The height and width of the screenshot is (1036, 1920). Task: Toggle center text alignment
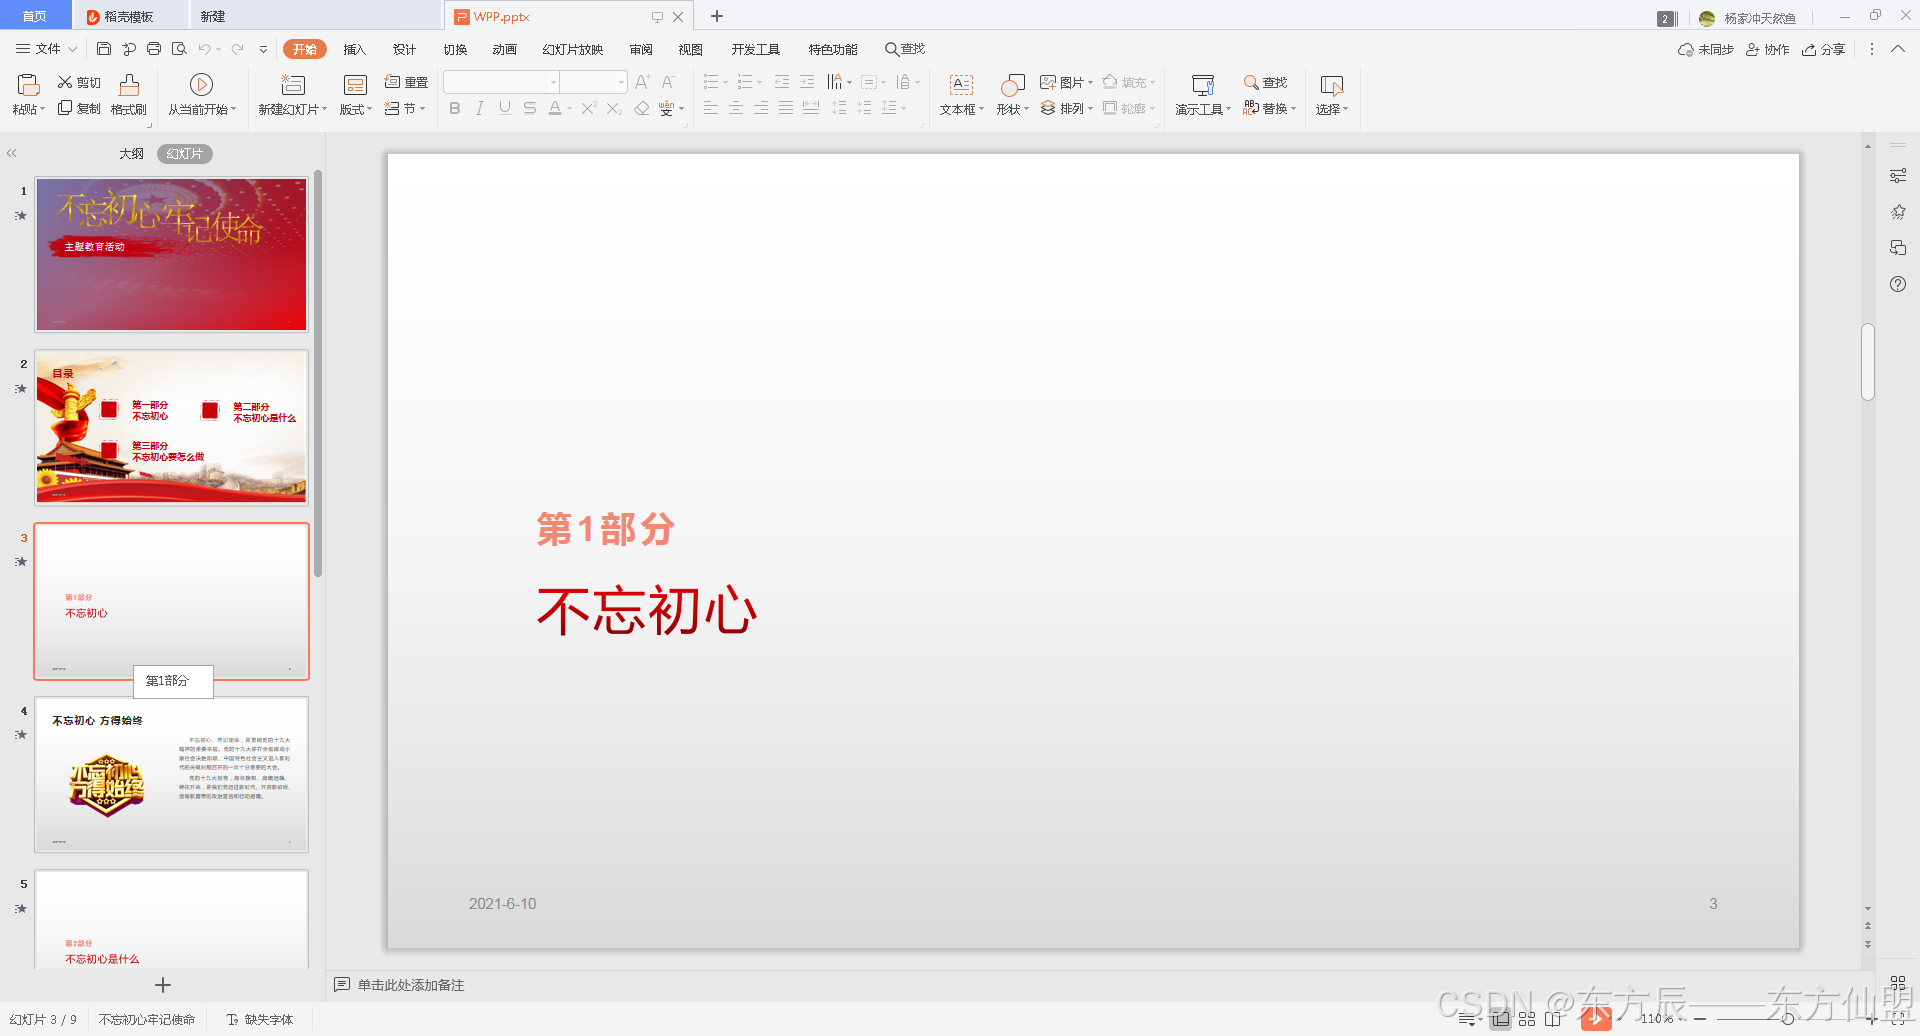(736, 108)
